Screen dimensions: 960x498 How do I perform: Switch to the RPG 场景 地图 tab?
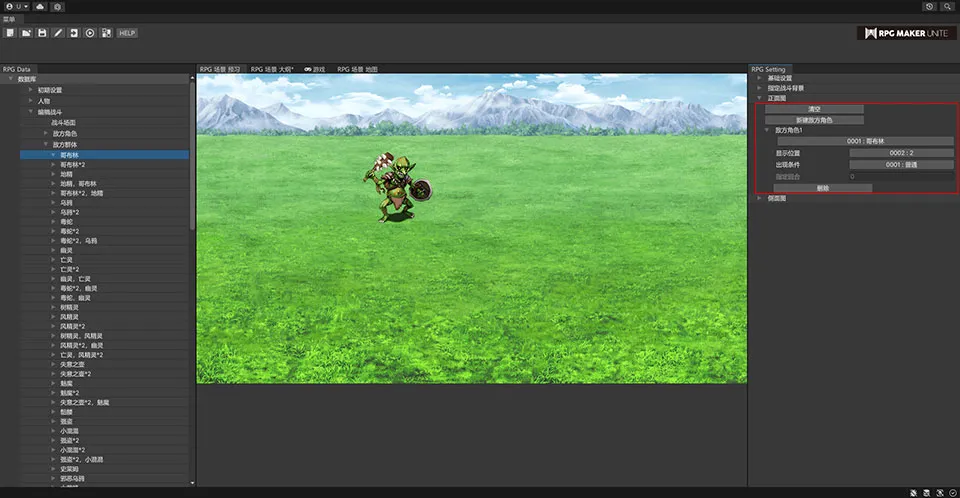point(357,69)
